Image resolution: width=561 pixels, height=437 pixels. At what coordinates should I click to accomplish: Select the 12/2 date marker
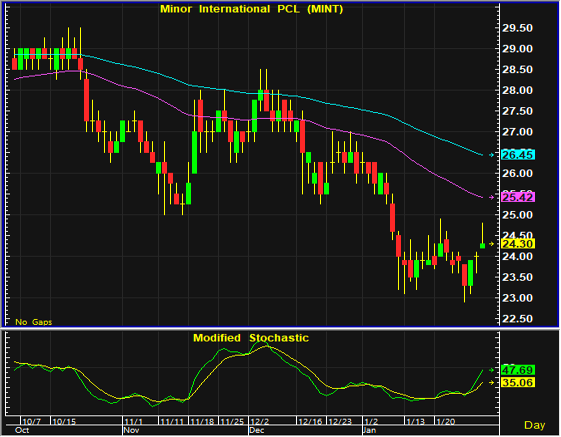coord(259,422)
